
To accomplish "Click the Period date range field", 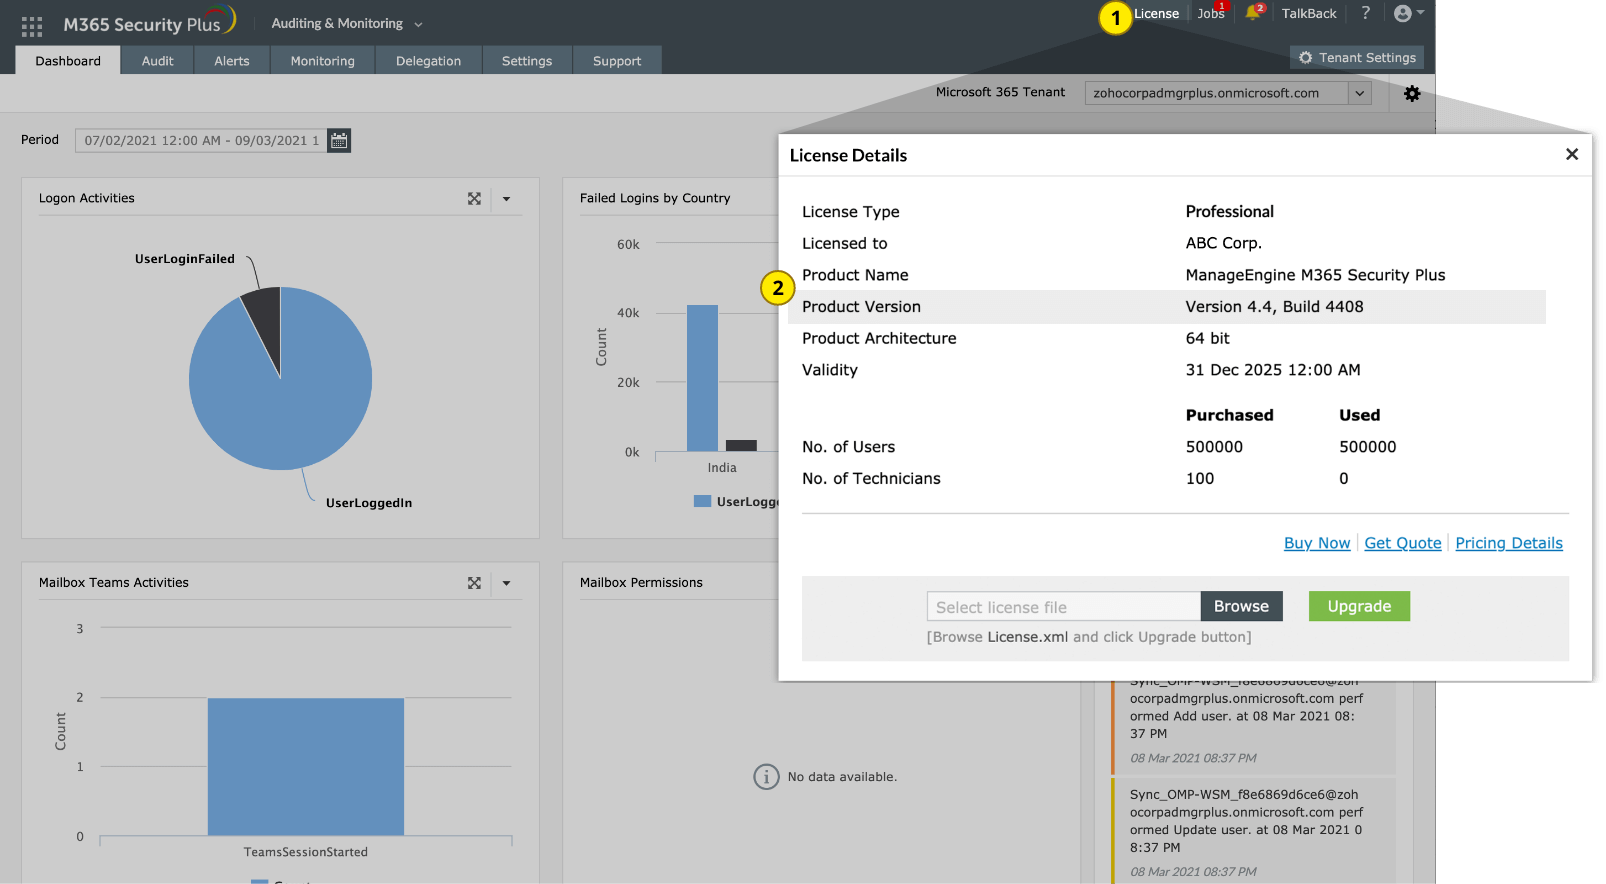I will click(201, 140).
